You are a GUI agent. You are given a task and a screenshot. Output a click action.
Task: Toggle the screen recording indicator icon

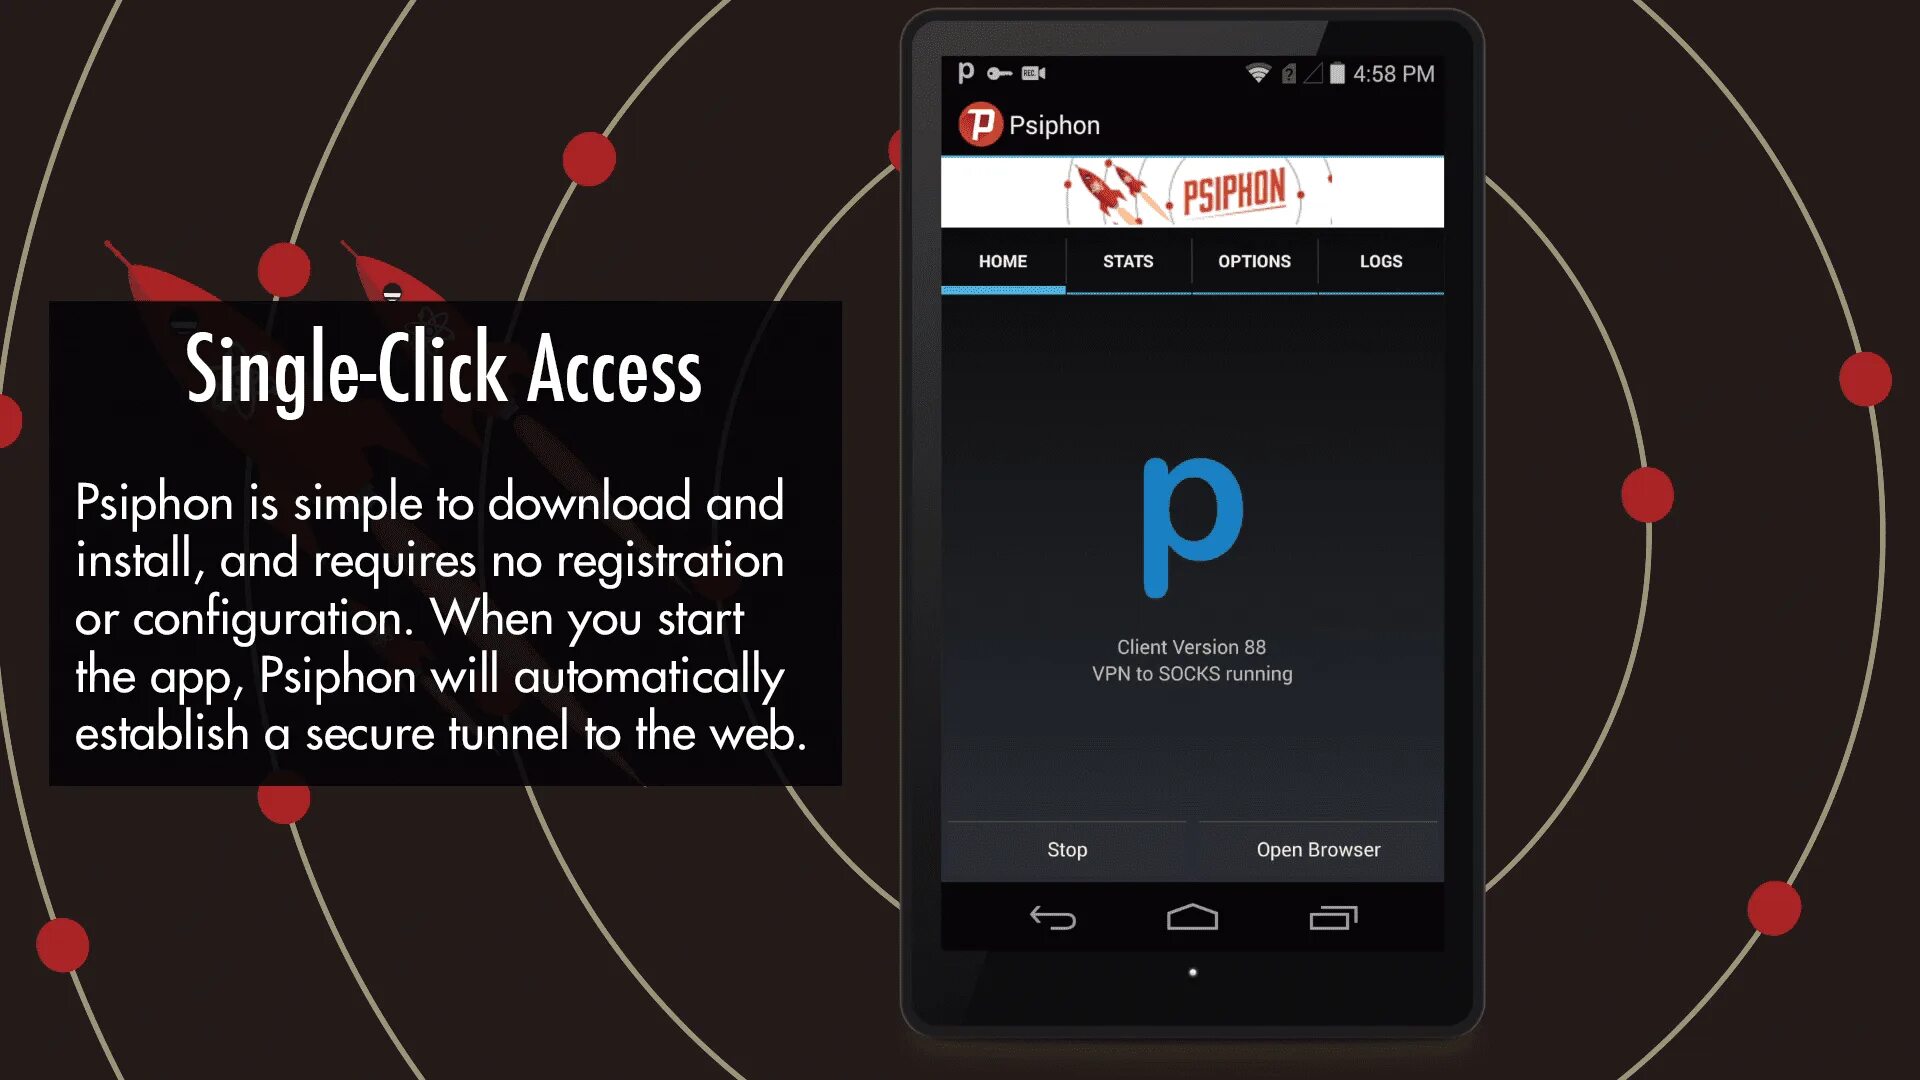point(1034,73)
